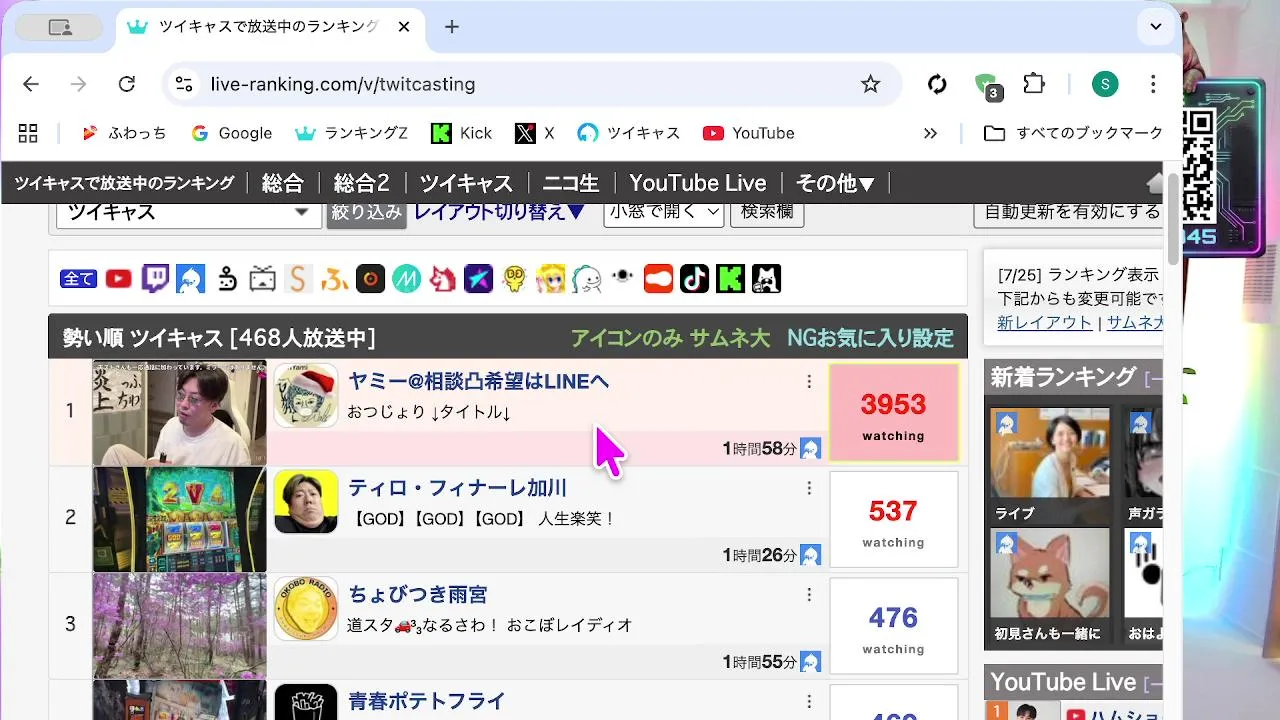This screenshot has height=720, width=1280.
Task: Select the joystick platform filter icon next to TwitCasting
Action: 227,279
